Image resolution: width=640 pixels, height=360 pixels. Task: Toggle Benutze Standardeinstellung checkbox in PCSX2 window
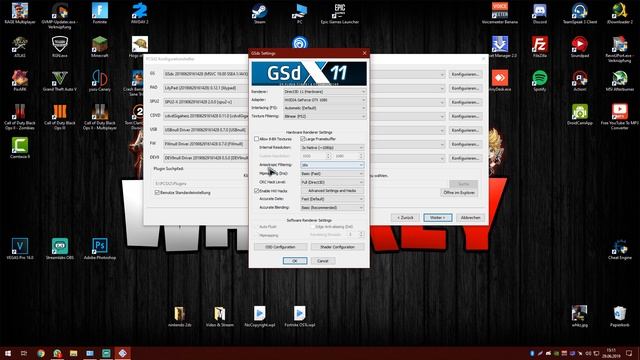point(157,192)
